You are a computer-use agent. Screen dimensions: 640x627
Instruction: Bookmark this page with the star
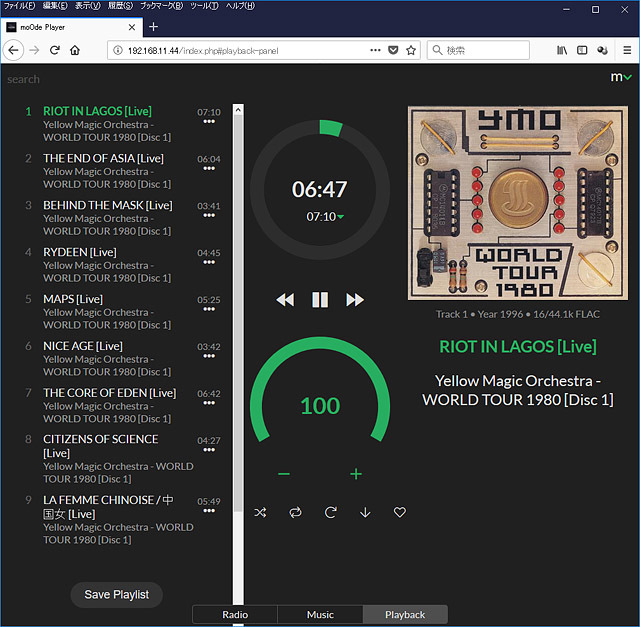coord(411,50)
